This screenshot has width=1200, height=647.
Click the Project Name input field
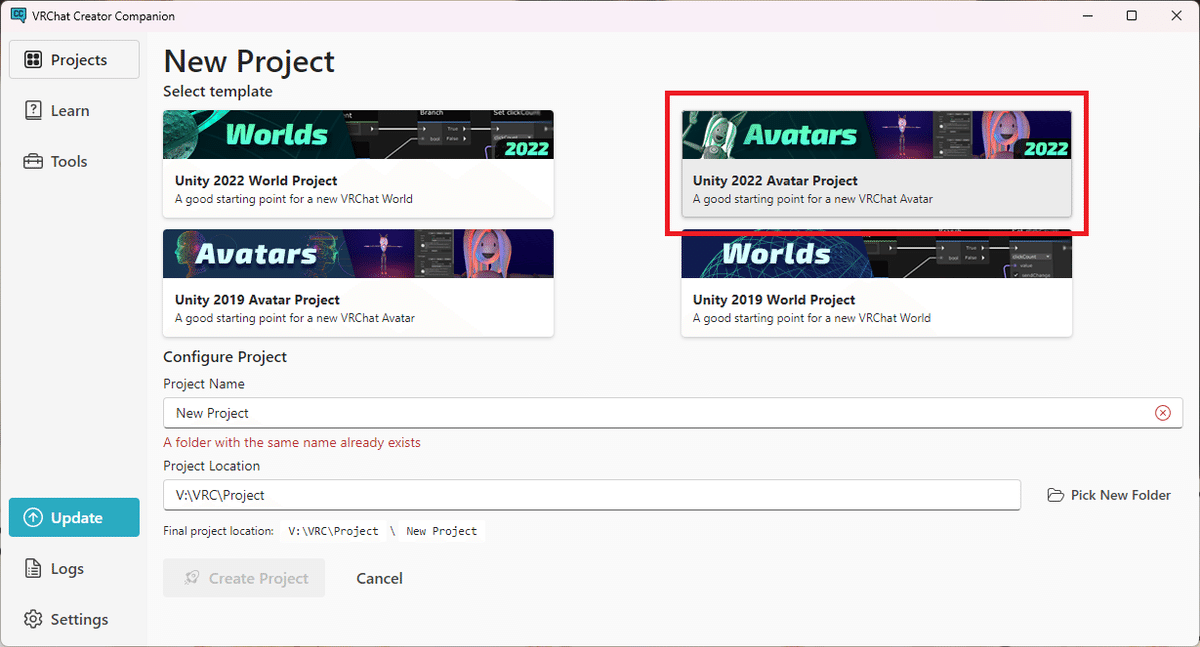[672, 413]
